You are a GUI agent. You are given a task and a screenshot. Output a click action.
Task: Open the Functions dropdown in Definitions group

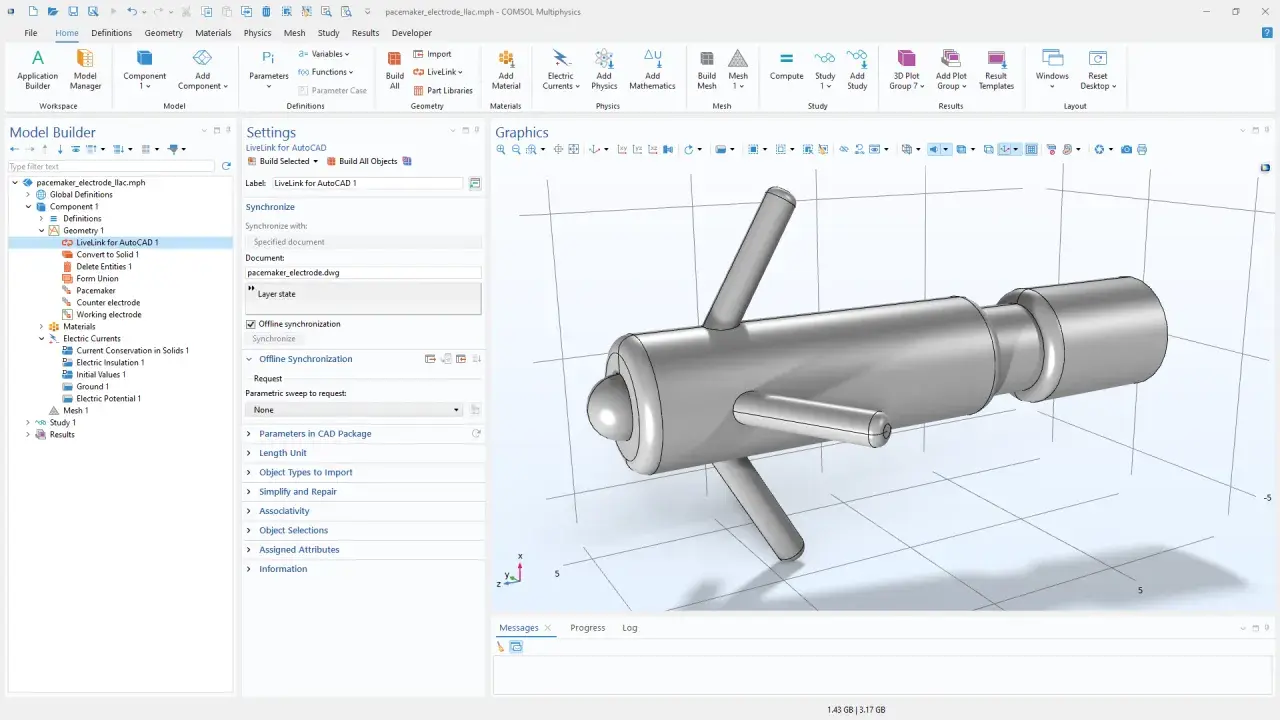326,72
